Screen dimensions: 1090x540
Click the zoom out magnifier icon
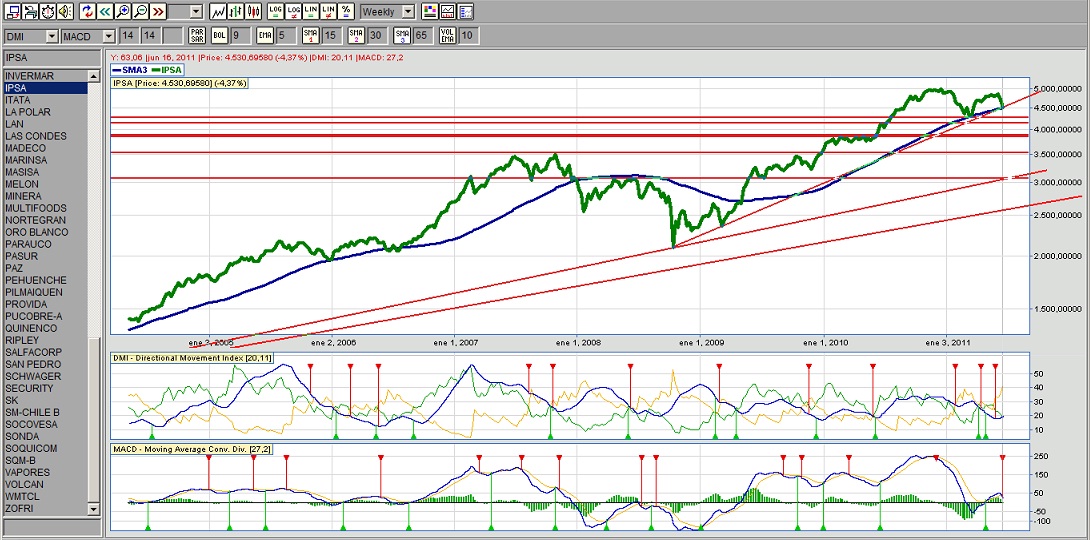140,12
